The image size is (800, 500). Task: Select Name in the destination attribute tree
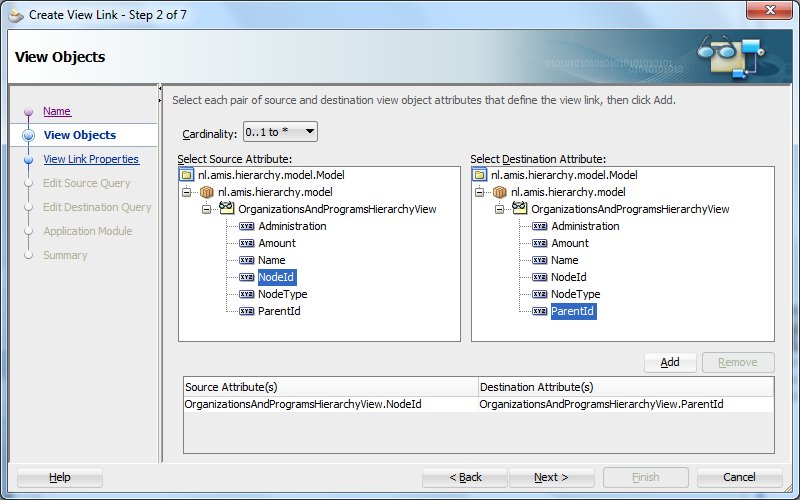coord(564,260)
